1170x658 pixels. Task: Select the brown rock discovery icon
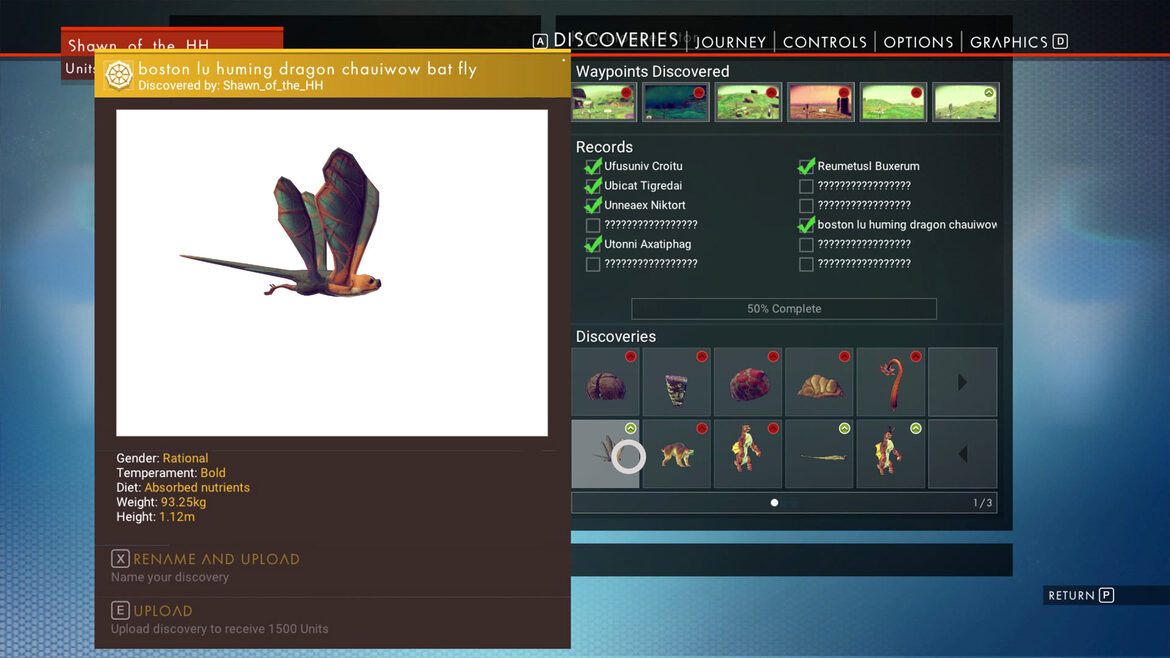(x=605, y=382)
